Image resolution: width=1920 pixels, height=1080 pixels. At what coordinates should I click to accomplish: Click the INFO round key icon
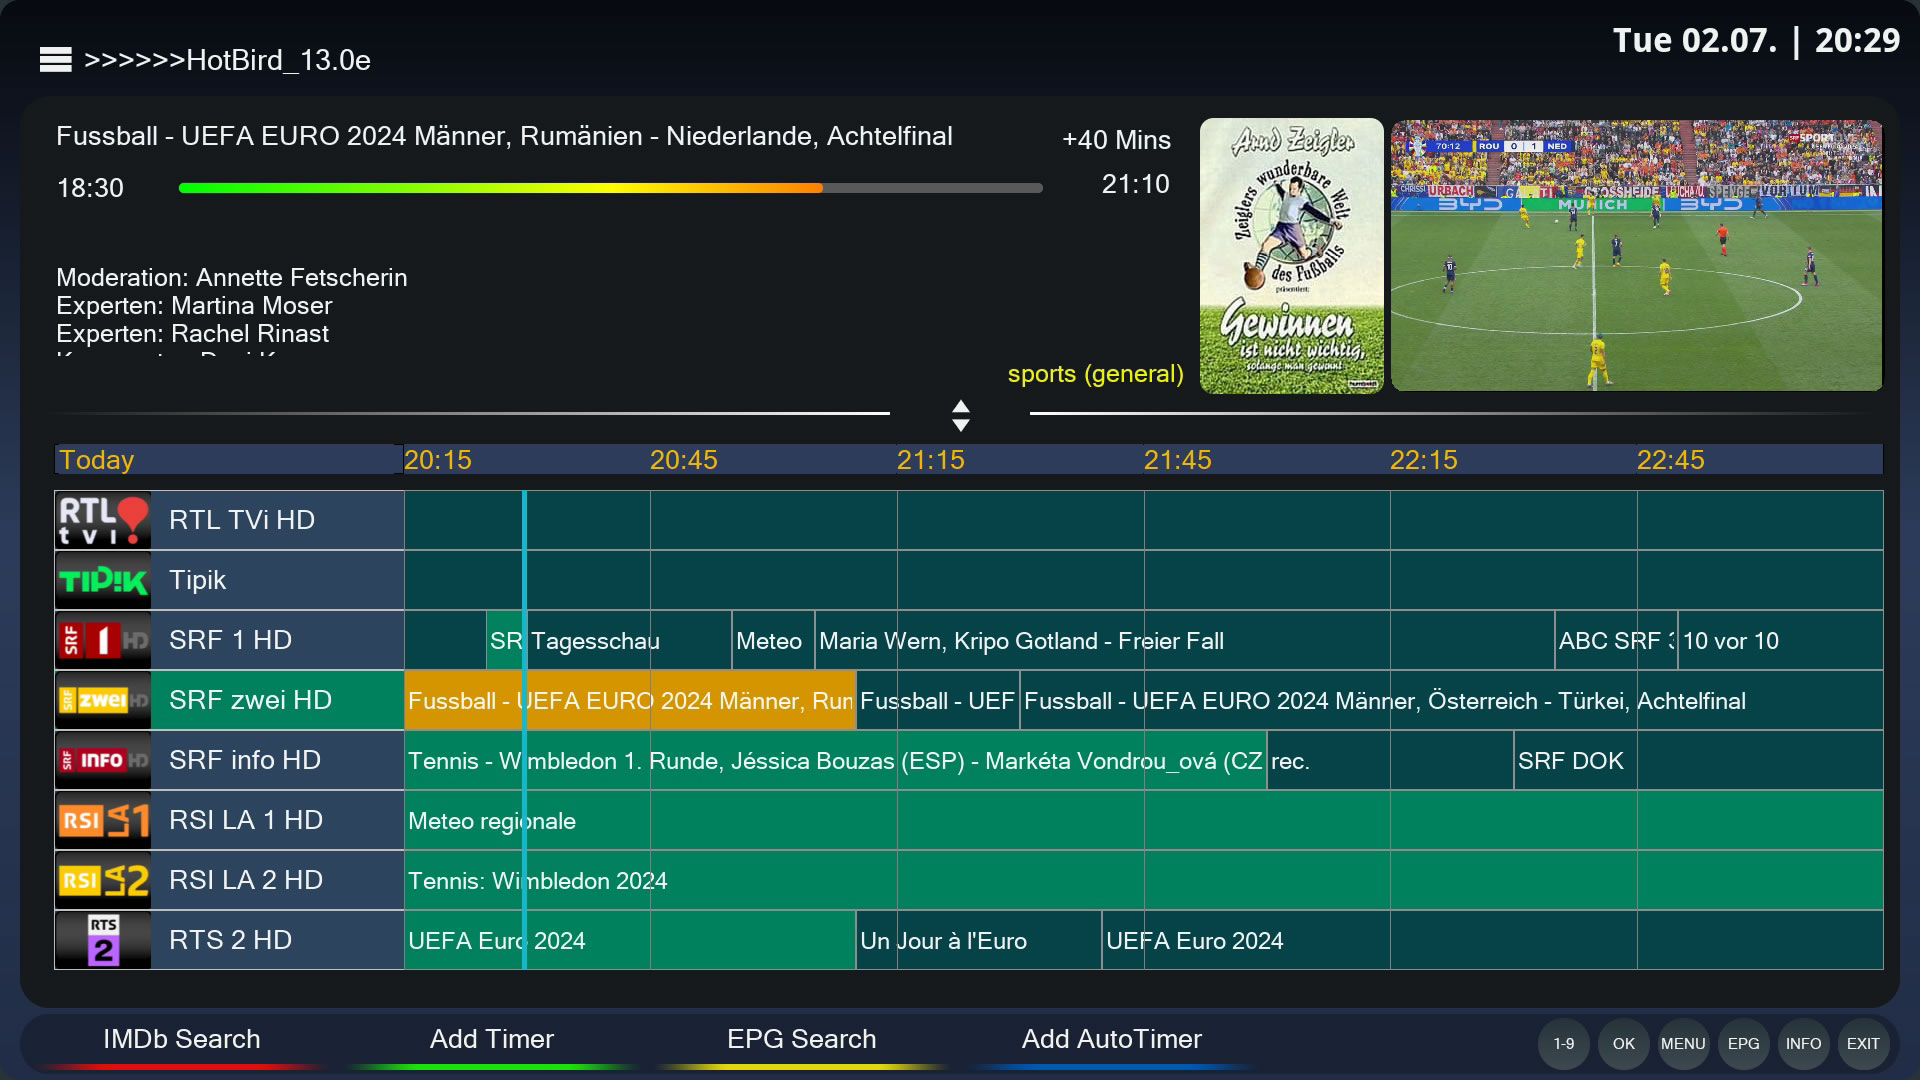tap(1804, 1043)
